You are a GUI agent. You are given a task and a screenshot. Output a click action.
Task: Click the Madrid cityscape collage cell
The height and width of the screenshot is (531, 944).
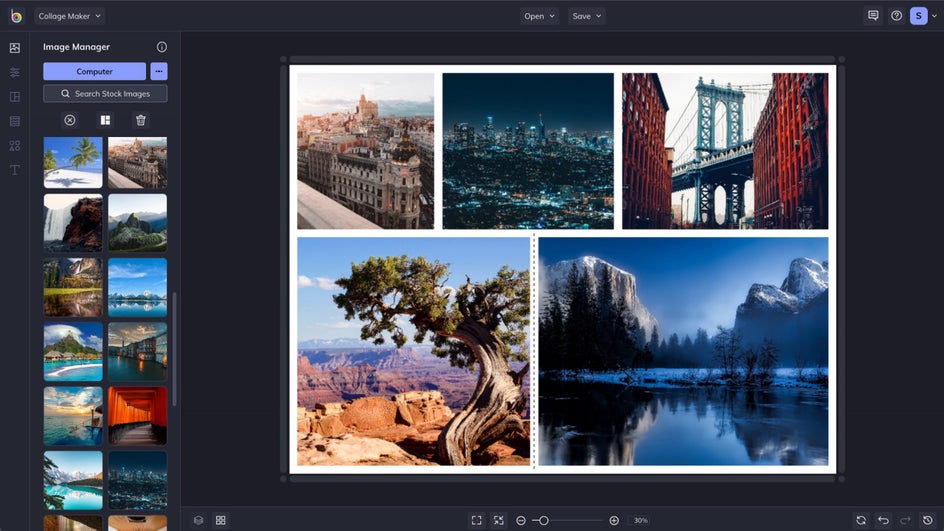[x=365, y=151]
